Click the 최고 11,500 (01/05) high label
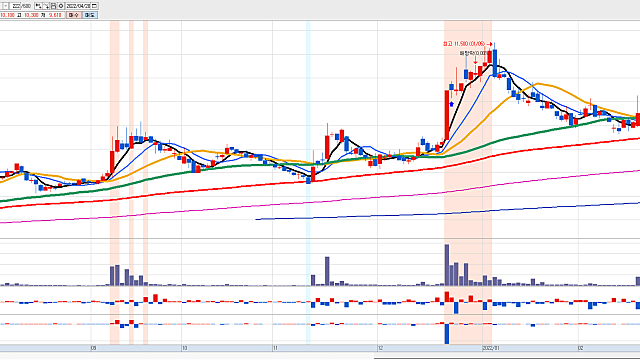640x360 pixels. pos(464,44)
